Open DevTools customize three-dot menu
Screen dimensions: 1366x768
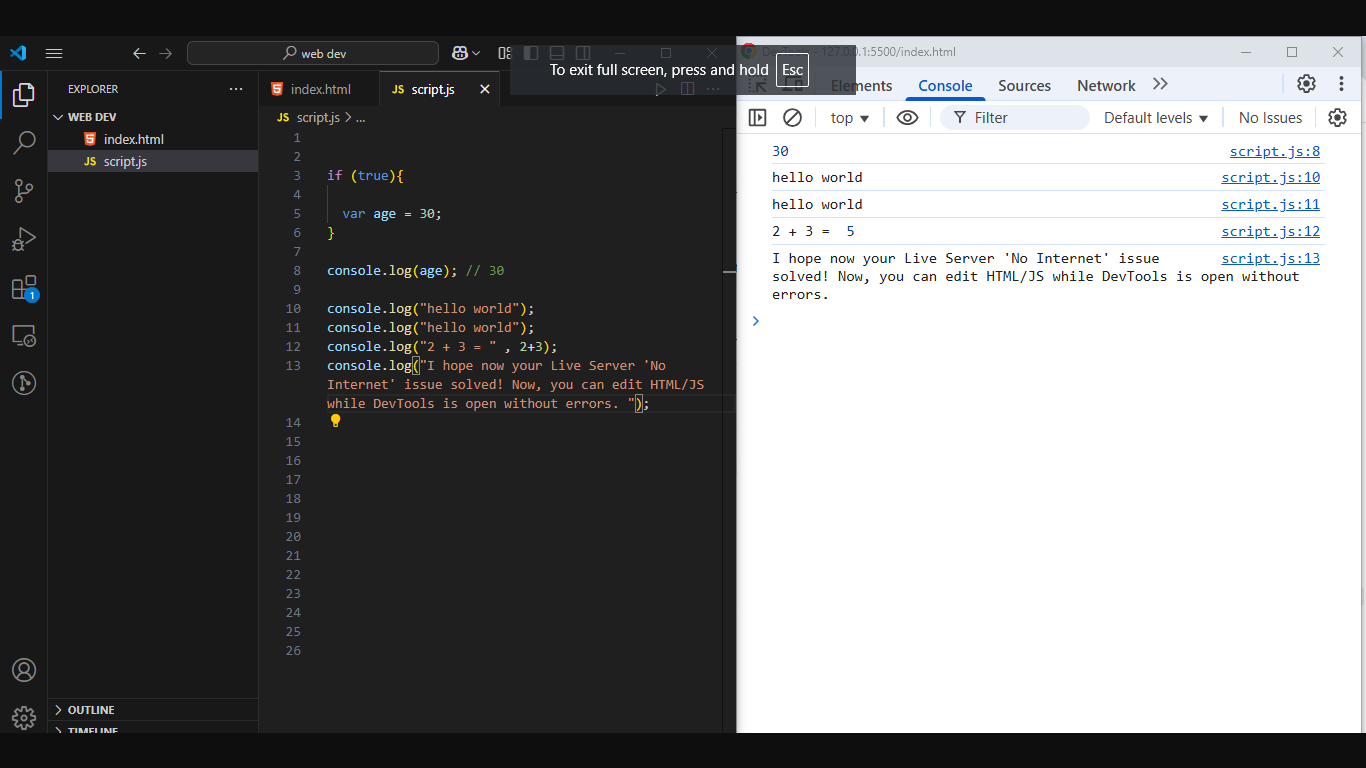[1342, 84]
